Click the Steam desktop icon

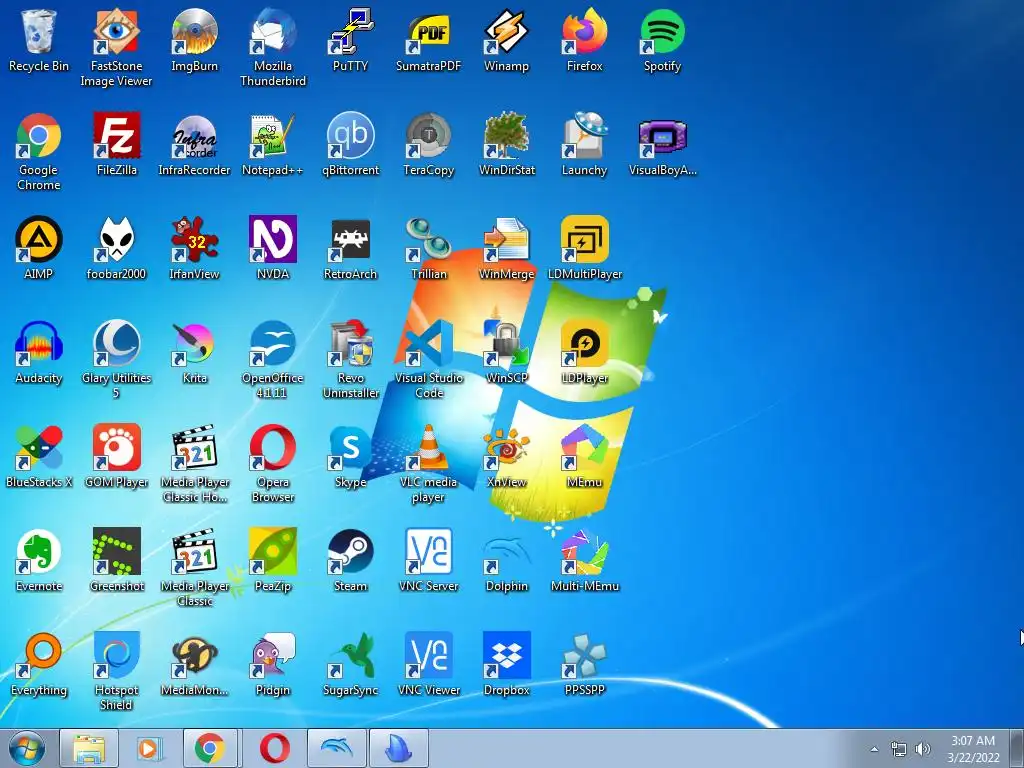pyautogui.click(x=351, y=552)
